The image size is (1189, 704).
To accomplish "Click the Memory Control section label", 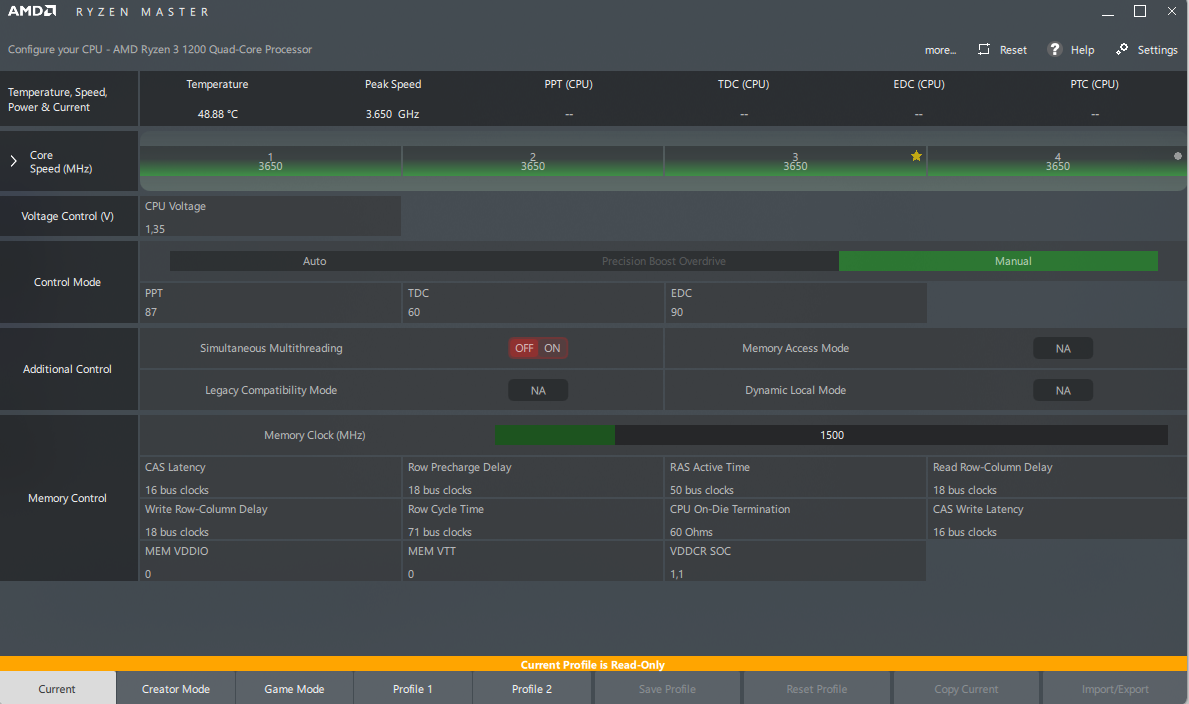I will 67,498.
